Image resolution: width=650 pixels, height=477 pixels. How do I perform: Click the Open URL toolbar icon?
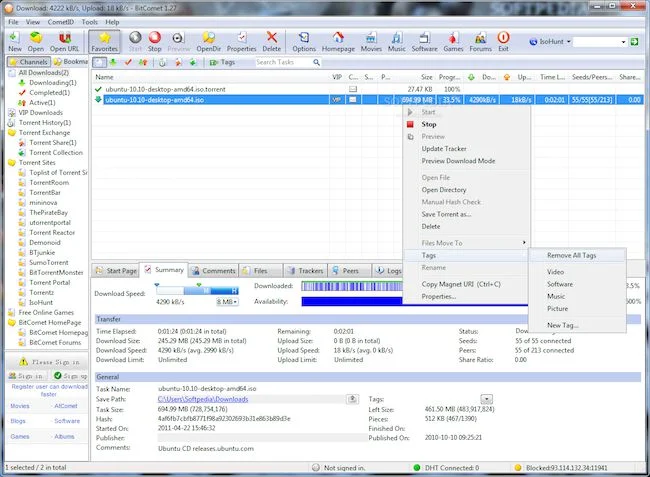pos(64,42)
